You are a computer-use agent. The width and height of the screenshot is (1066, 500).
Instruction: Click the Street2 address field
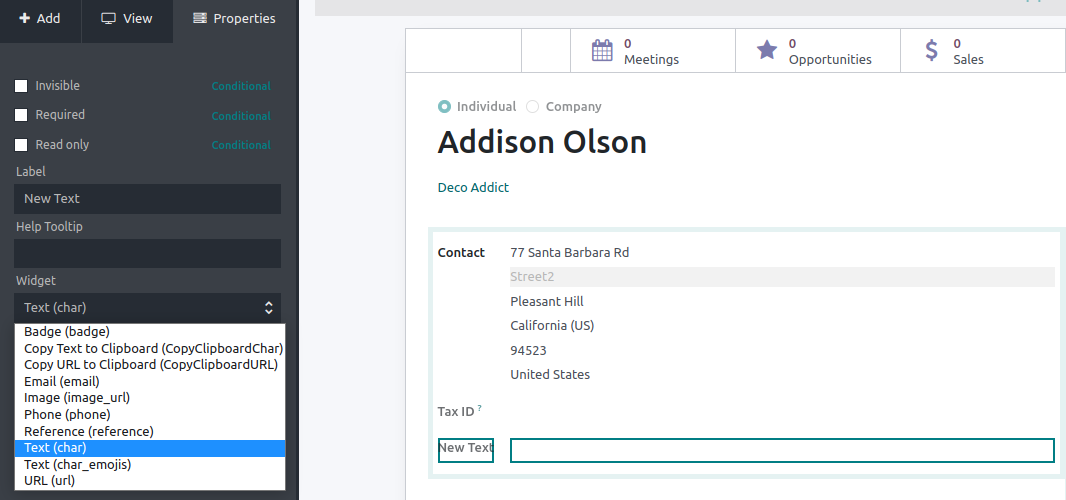783,277
